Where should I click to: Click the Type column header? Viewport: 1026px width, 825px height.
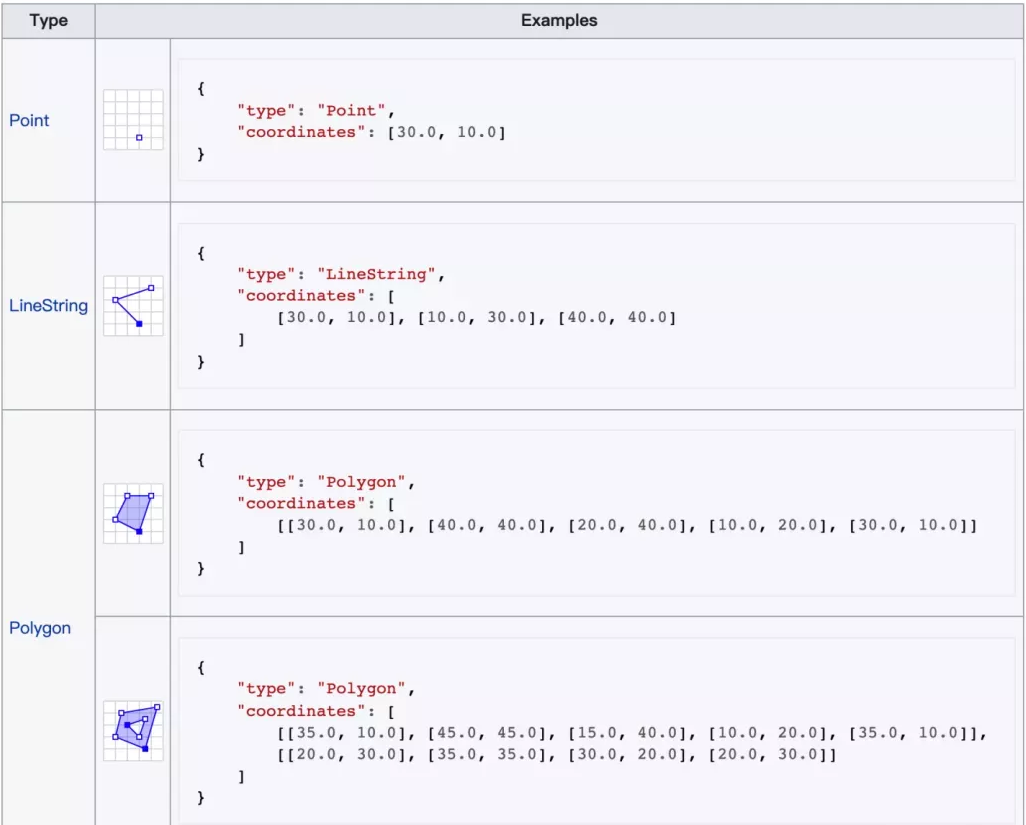(x=48, y=20)
